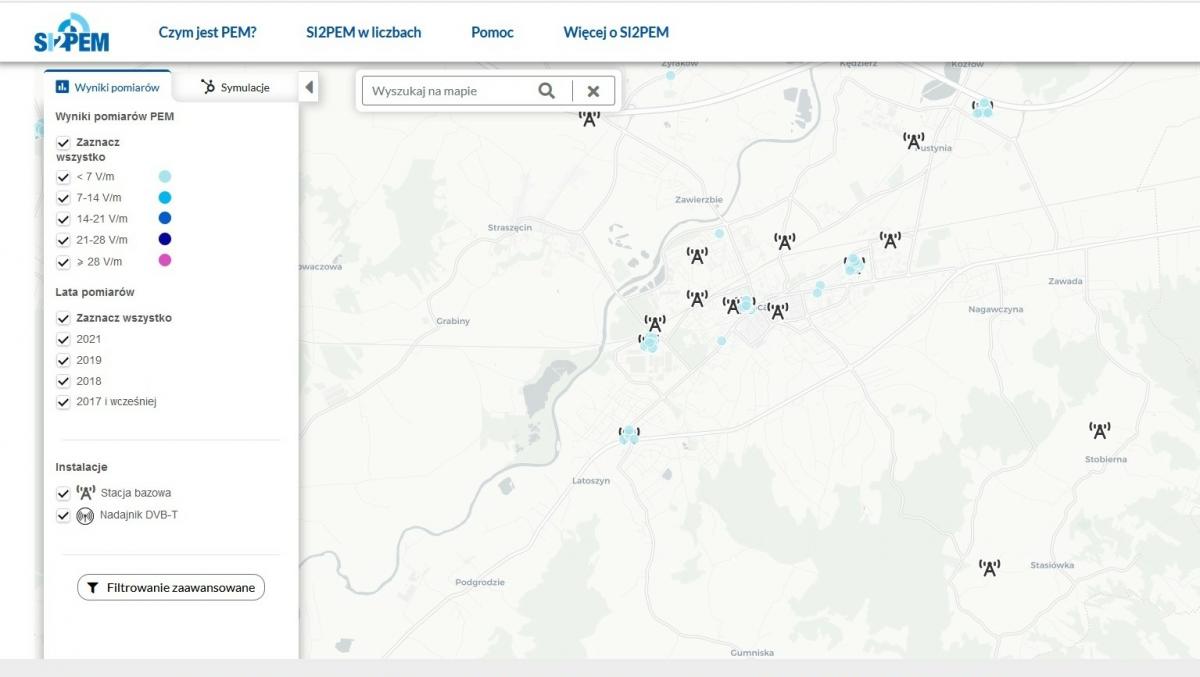The image size is (1200, 677).
Task: Toggle the Stacja bazowa checkbox
Action: pyautogui.click(x=63, y=493)
